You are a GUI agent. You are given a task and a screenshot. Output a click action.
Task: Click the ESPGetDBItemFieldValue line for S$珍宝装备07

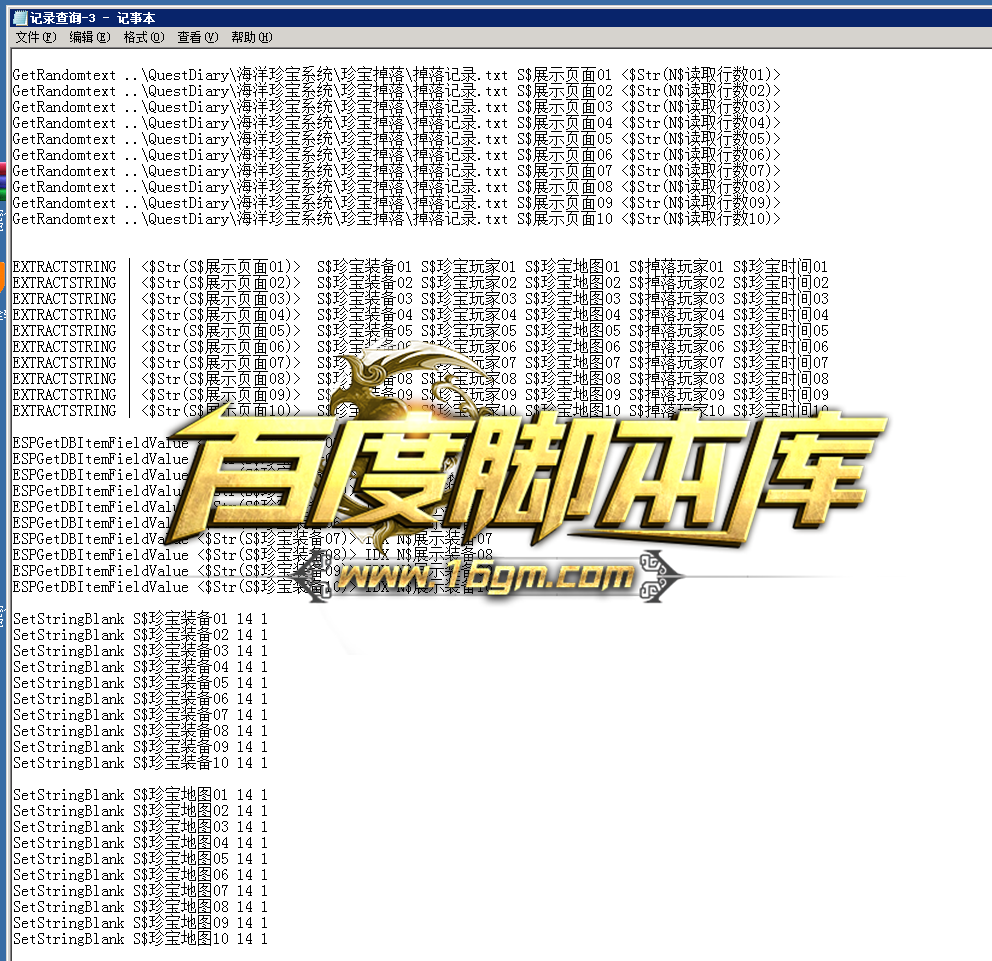(x=252, y=539)
